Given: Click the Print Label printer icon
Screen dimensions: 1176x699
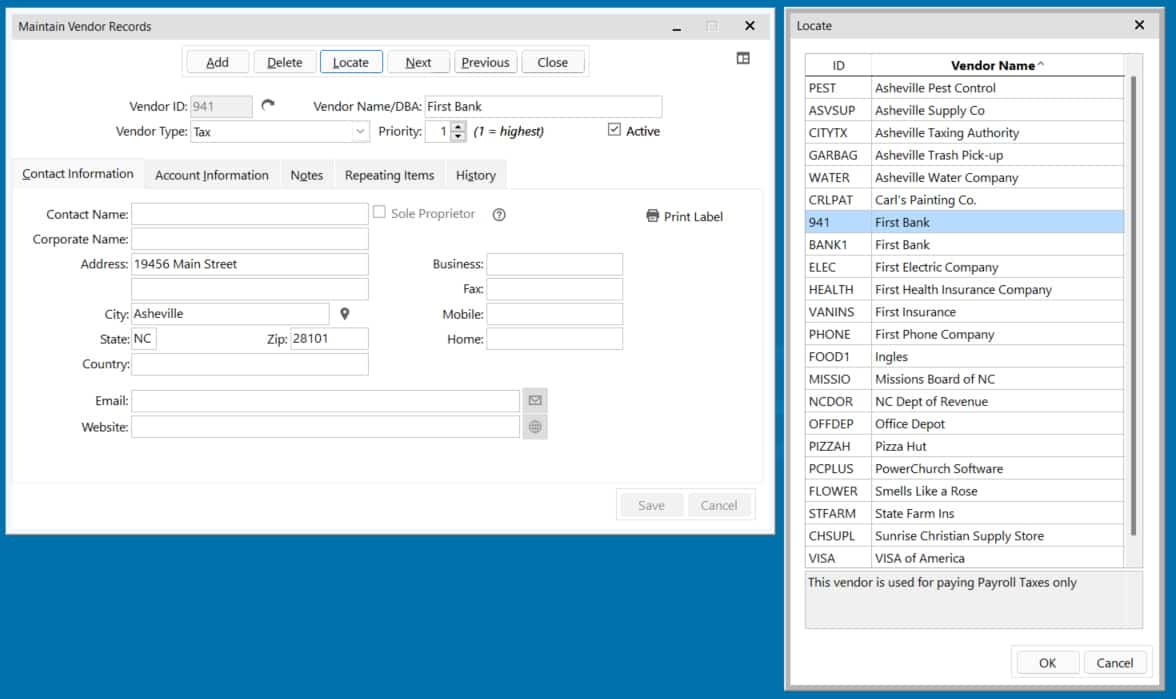Looking at the screenshot, I should click(x=652, y=216).
